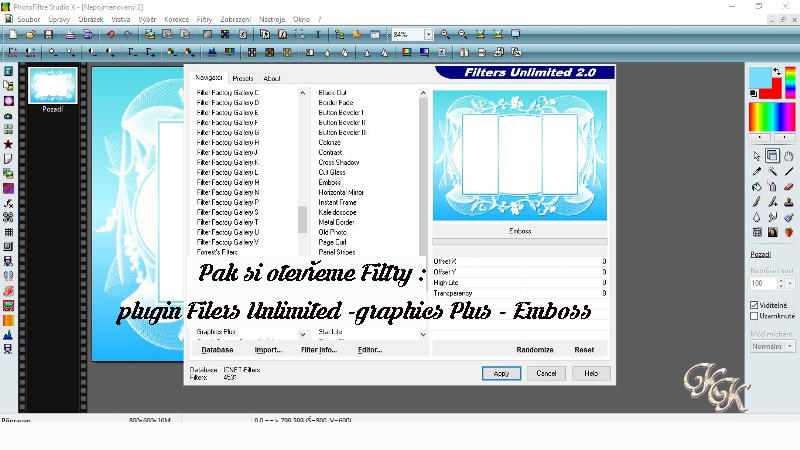Select the Clone stamp tool
The image size is (800, 450).
[789, 202]
